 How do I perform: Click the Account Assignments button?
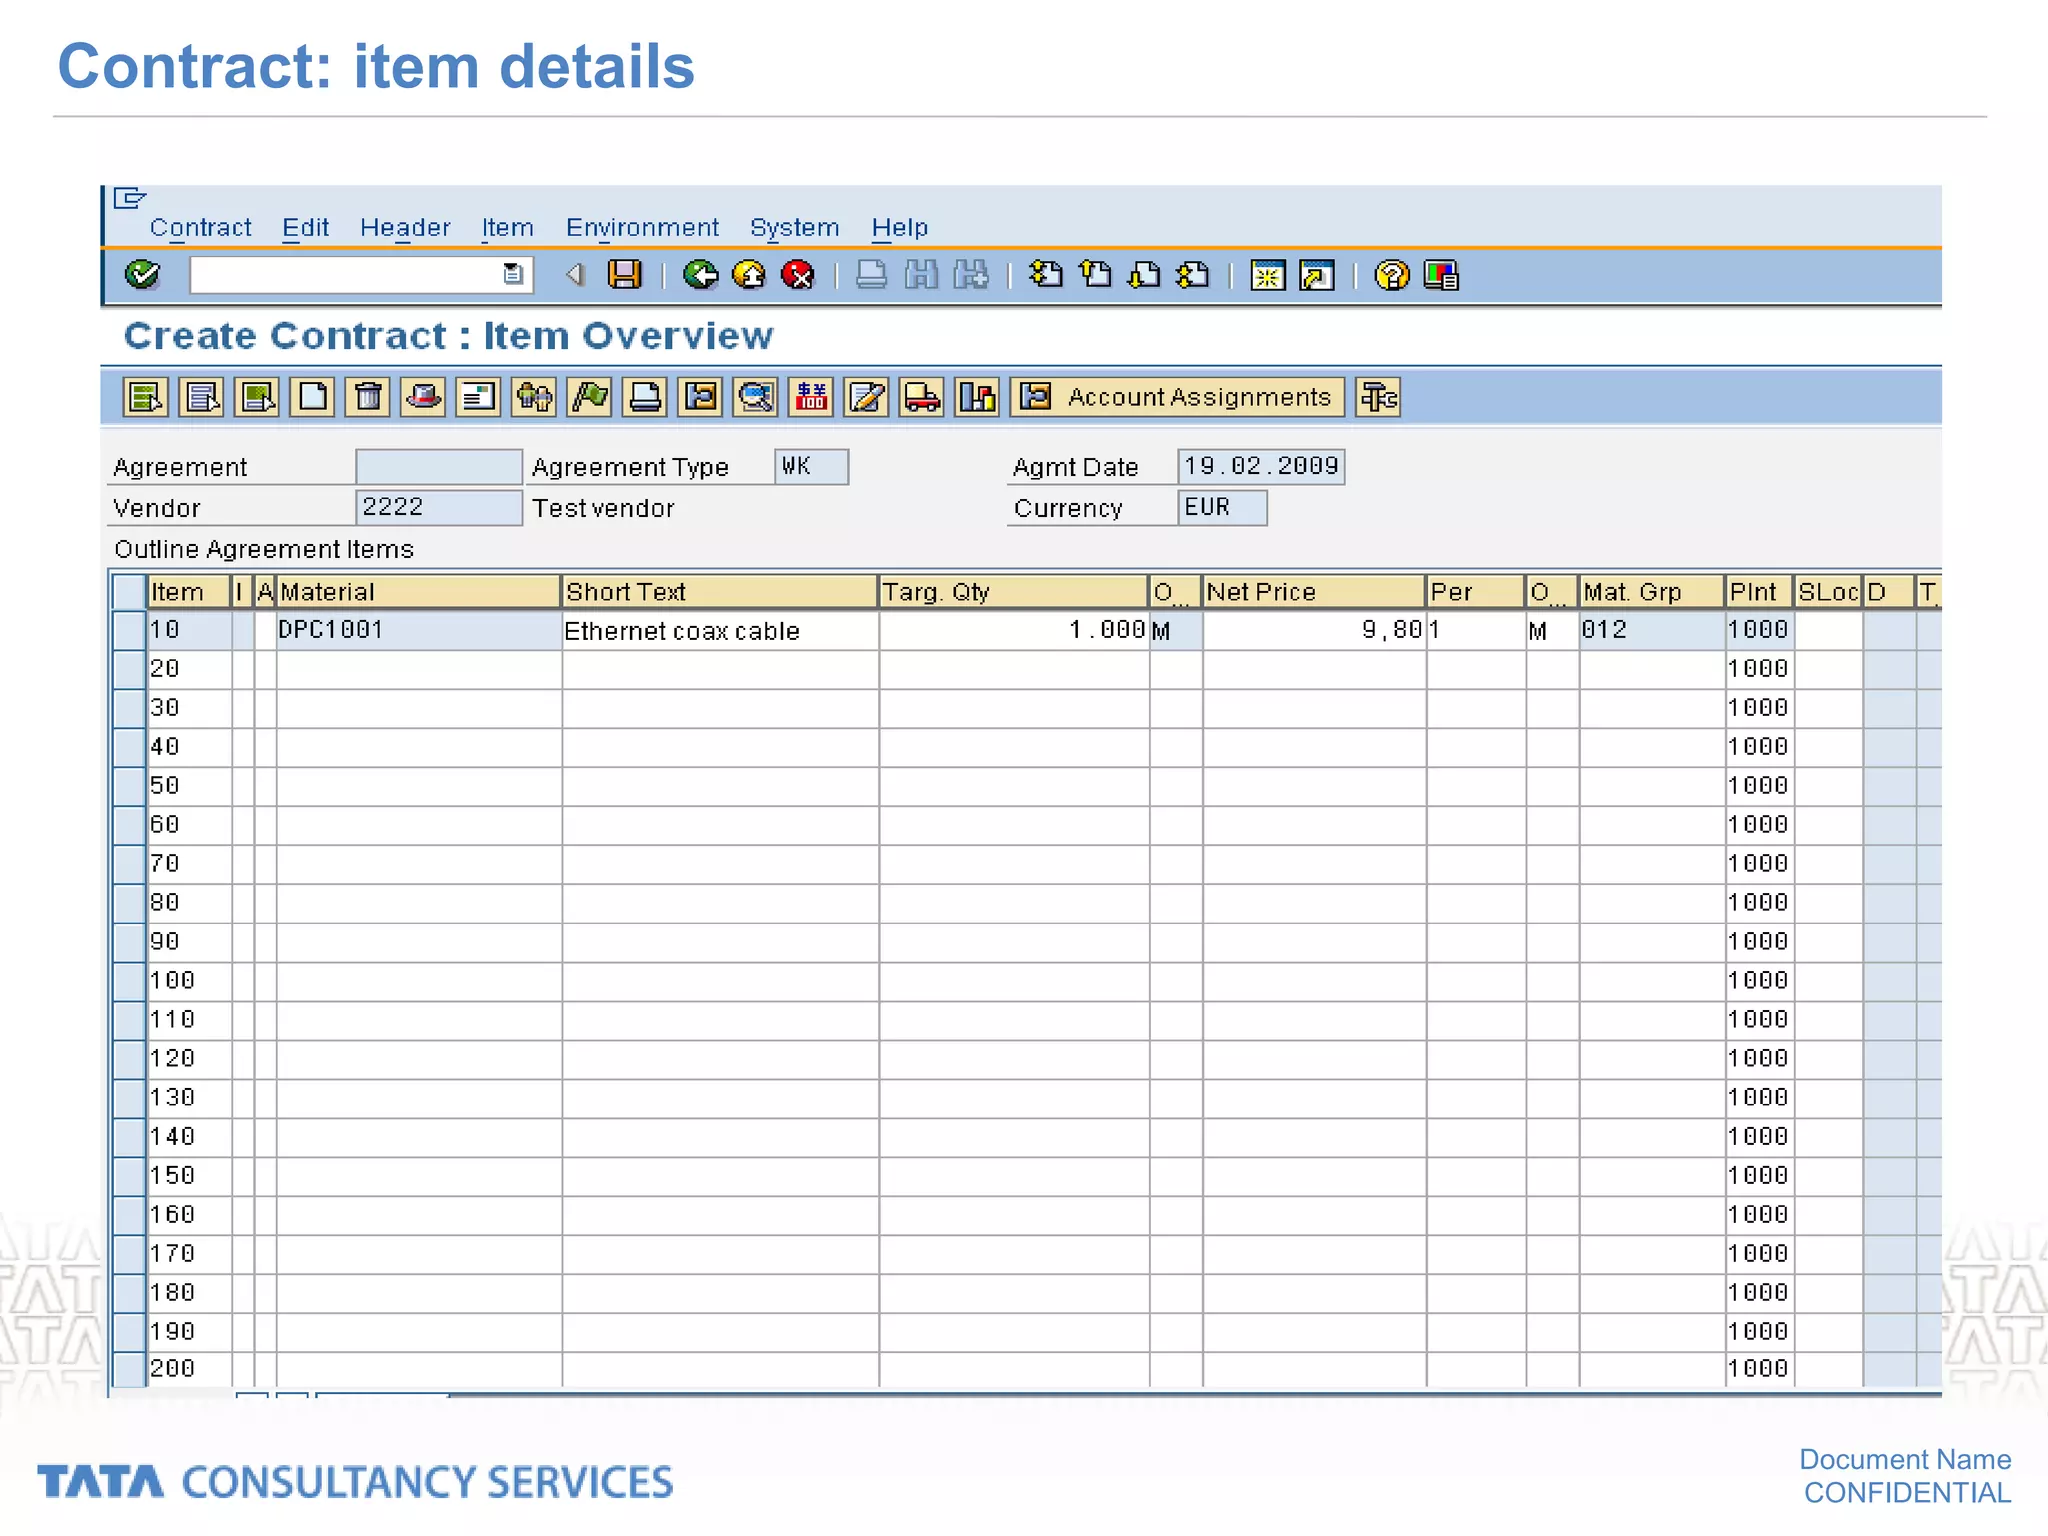(1178, 397)
